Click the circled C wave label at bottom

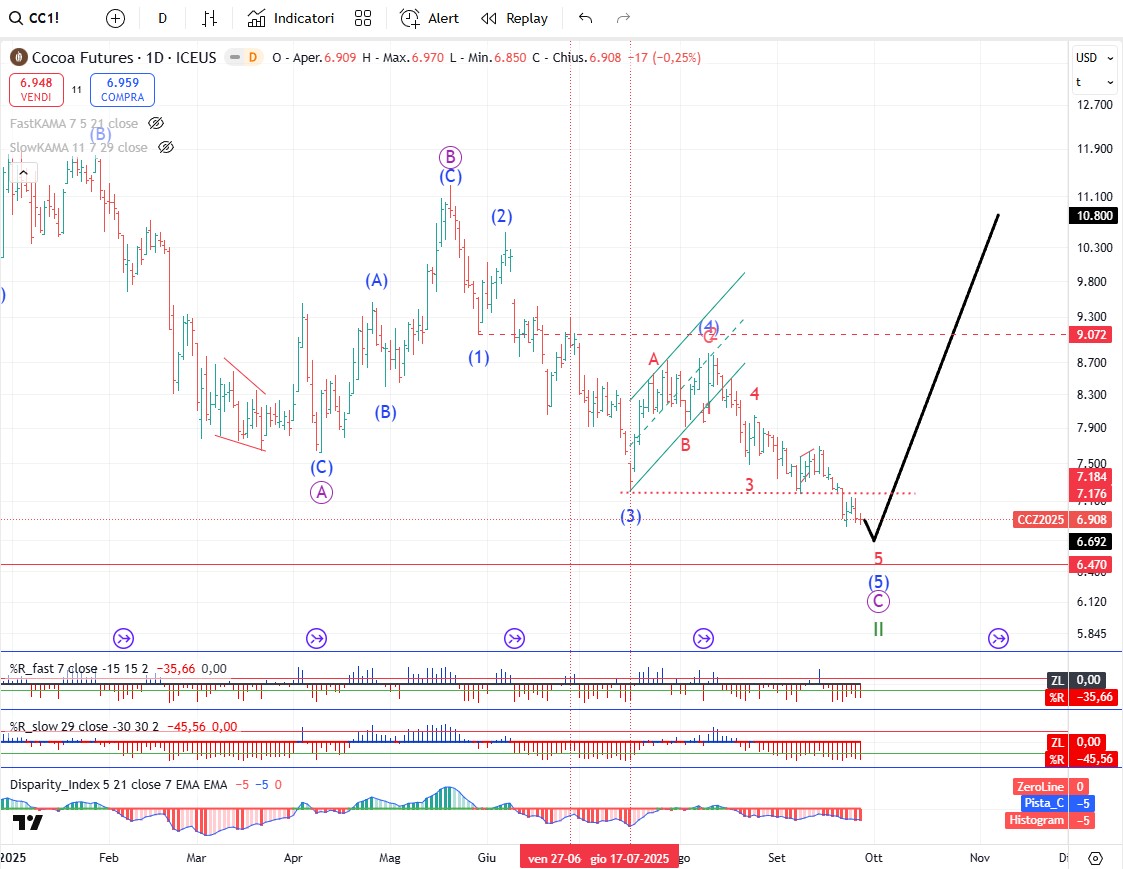pyautogui.click(x=878, y=601)
